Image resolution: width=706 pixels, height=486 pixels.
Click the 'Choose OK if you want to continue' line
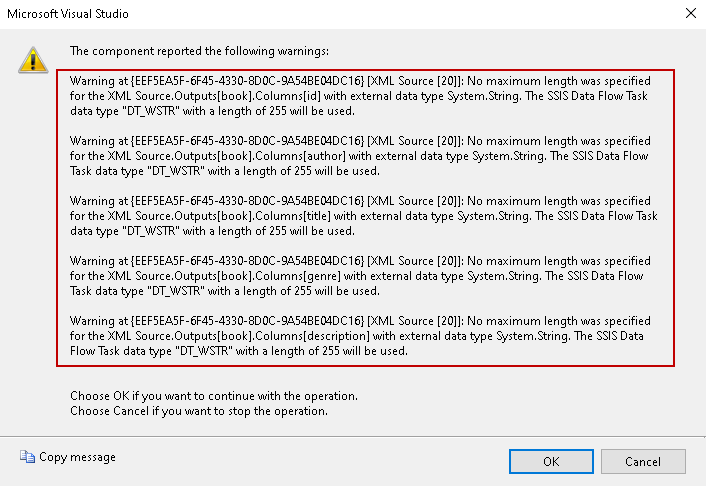214,396
